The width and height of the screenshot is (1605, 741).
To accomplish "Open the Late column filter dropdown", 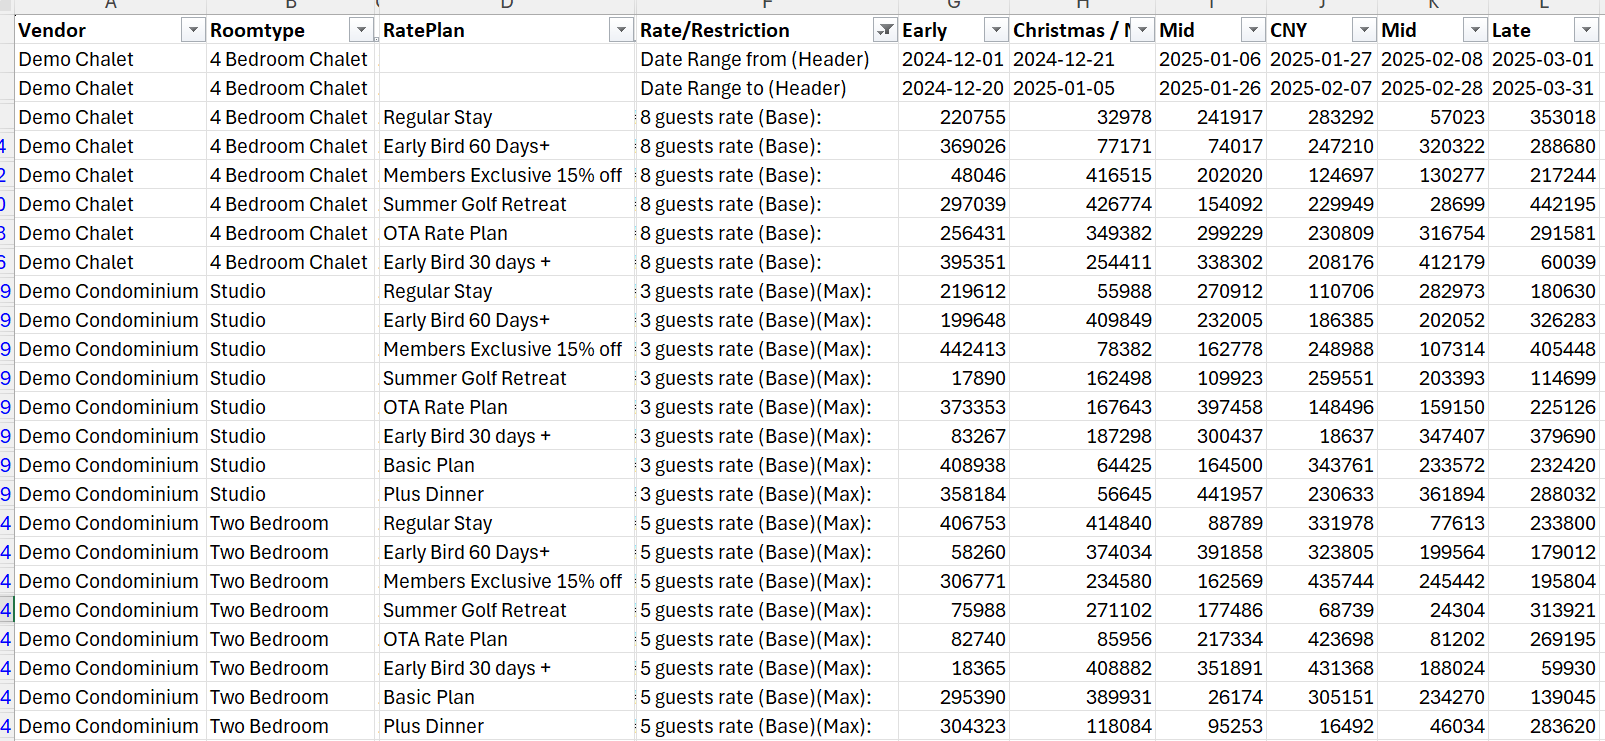I will [1585, 31].
